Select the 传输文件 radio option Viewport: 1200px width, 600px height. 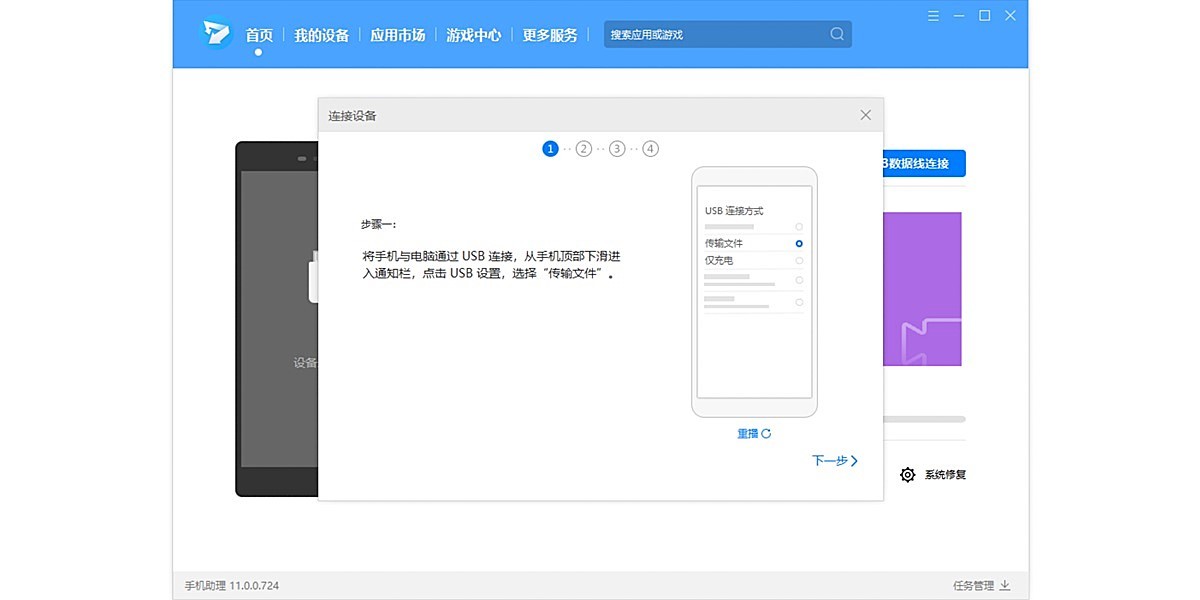(x=798, y=242)
